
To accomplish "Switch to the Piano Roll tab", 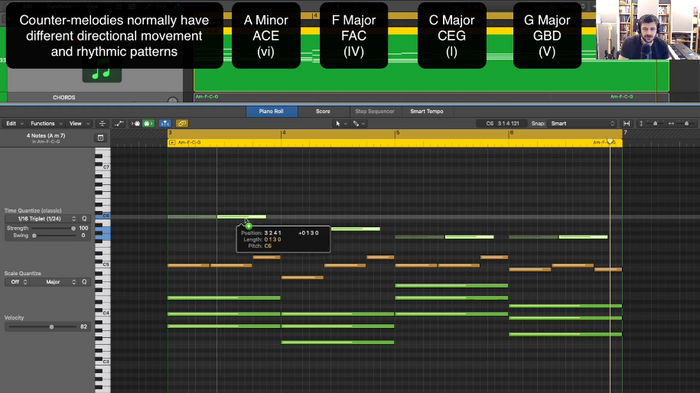I will pyautogui.click(x=271, y=111).
